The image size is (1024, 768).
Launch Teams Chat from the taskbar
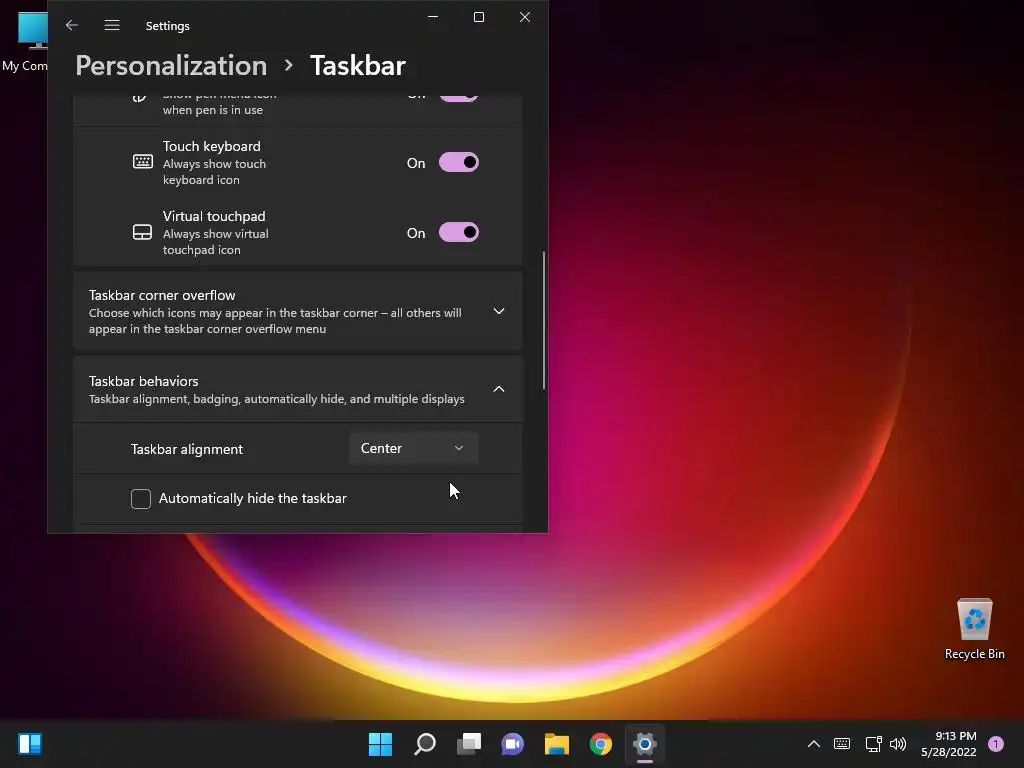point(513,744)
